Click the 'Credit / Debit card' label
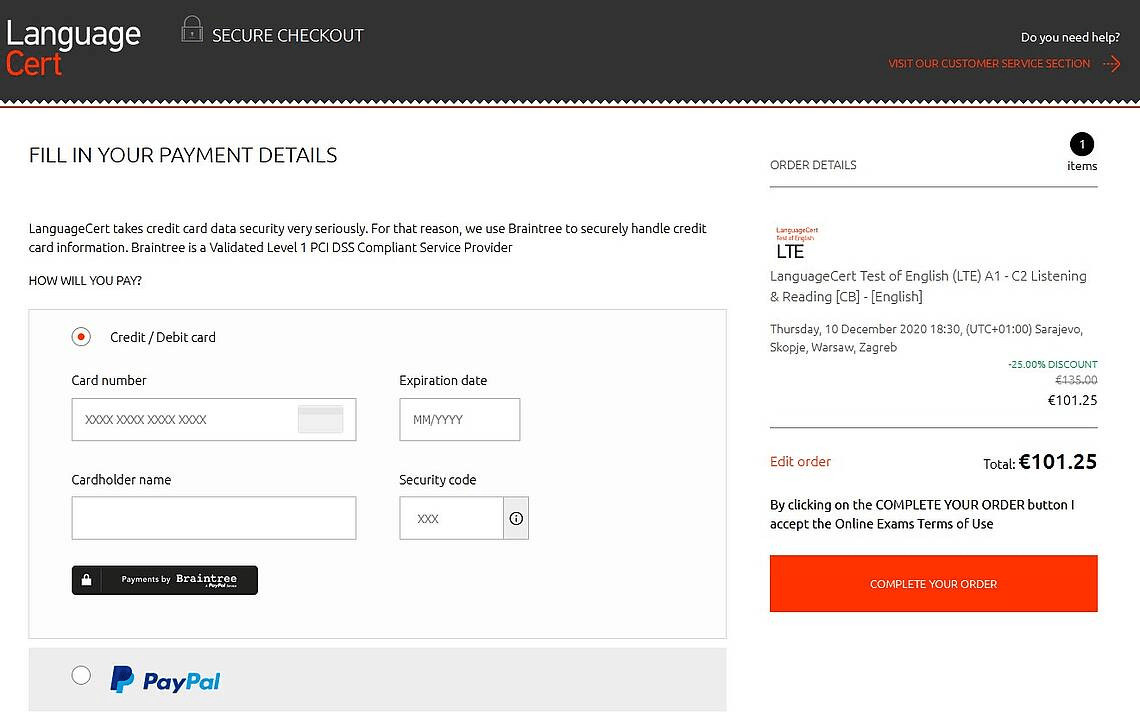 point(163,337)
